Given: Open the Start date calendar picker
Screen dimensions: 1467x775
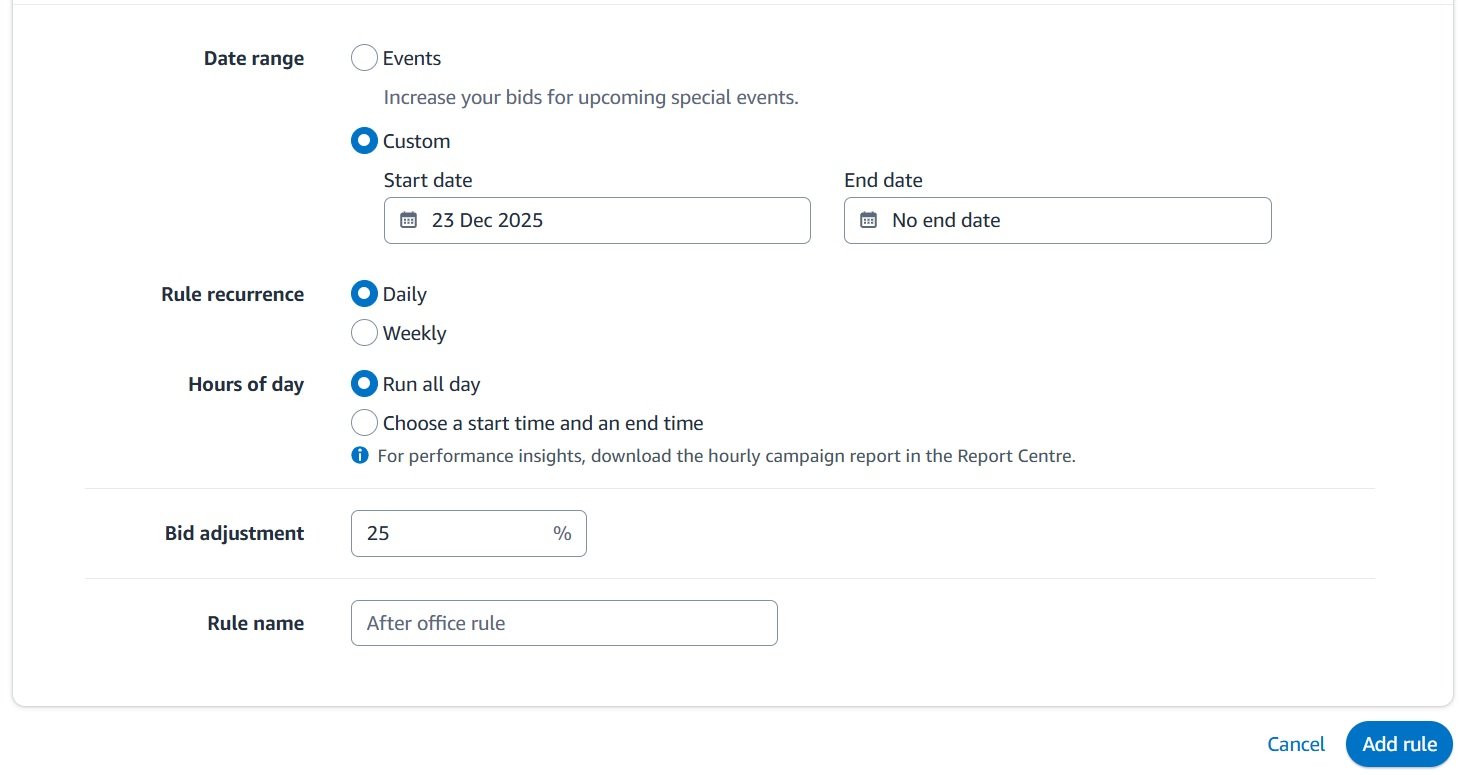Looking at the screenshot, I should point(408,220).
